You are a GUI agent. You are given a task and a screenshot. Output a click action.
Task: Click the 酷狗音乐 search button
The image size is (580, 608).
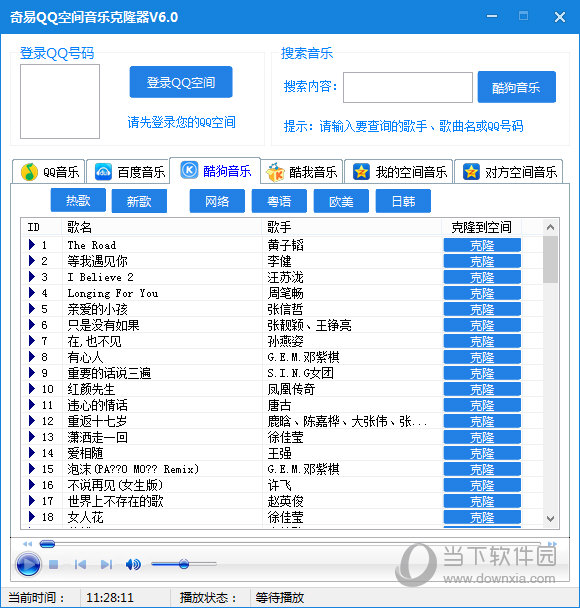pos(516,87)
